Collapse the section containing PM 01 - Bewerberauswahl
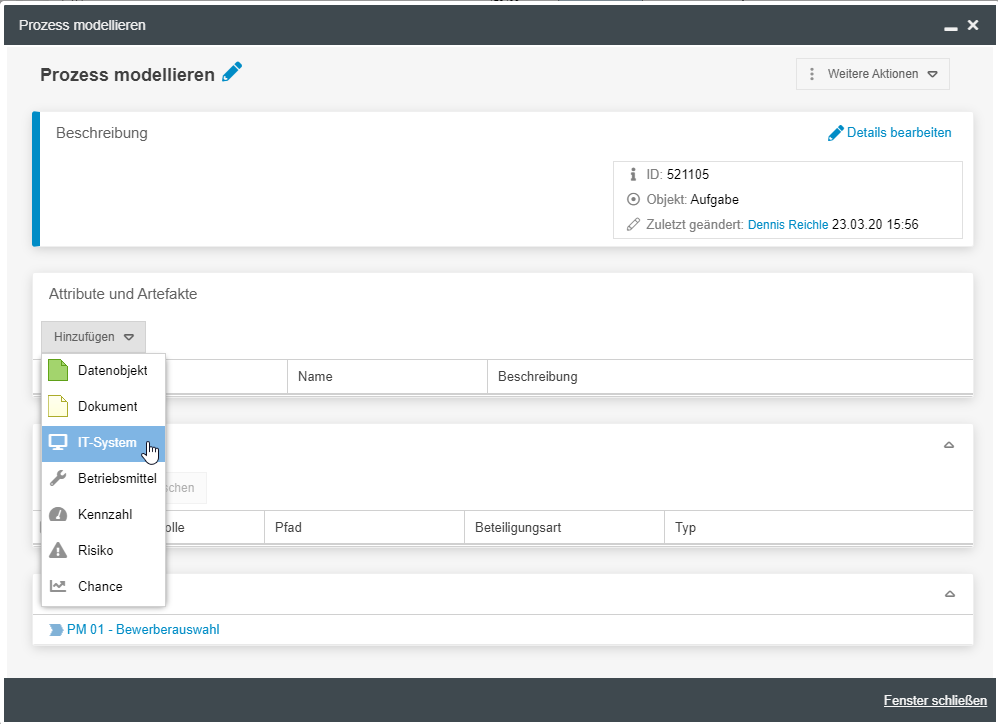Screen dimensions: 998x724 click(949, 594)
